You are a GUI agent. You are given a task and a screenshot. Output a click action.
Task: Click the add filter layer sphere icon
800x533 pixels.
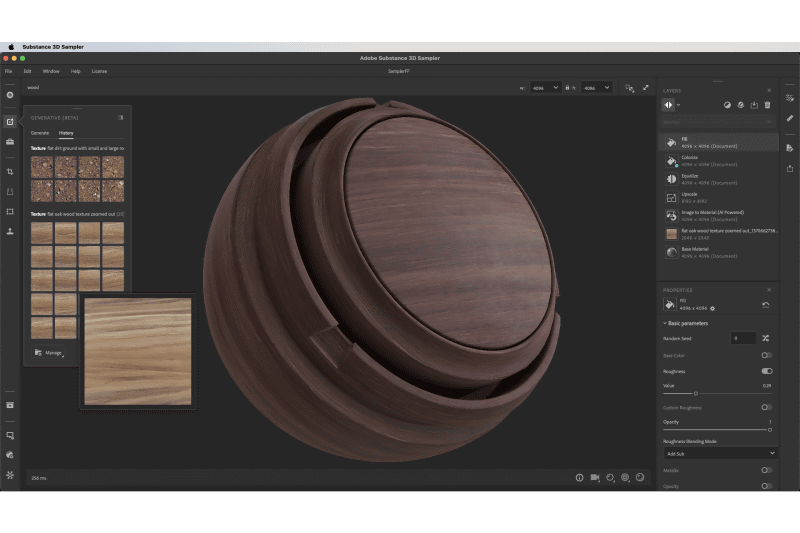coord(727,105)
